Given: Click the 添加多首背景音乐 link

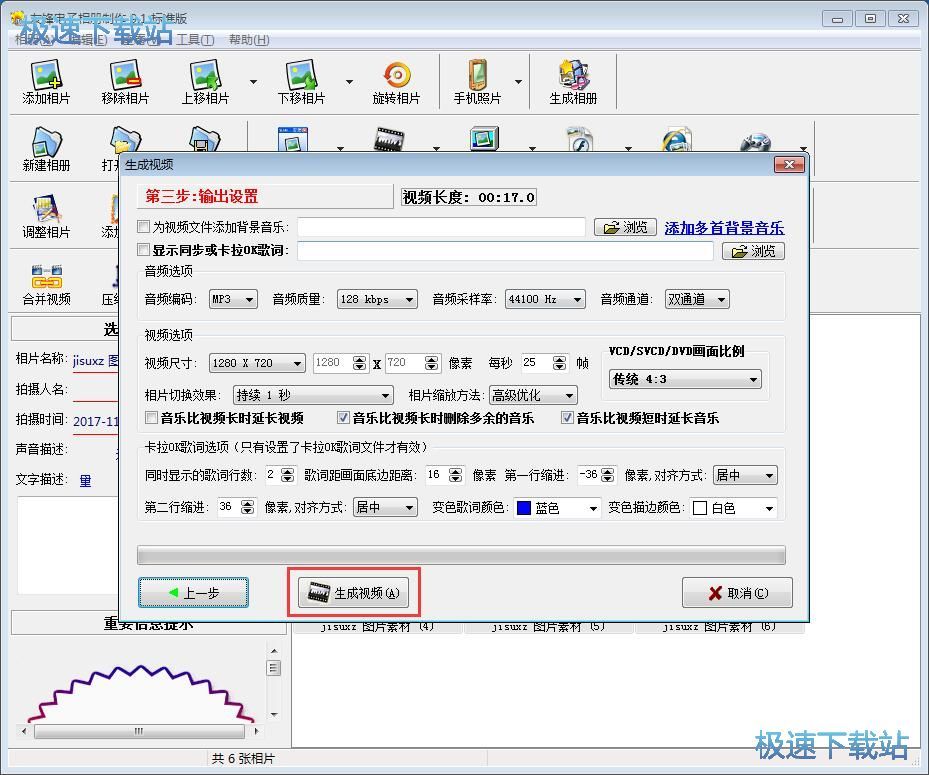Looking at the screenshot, I should point(724,228).
